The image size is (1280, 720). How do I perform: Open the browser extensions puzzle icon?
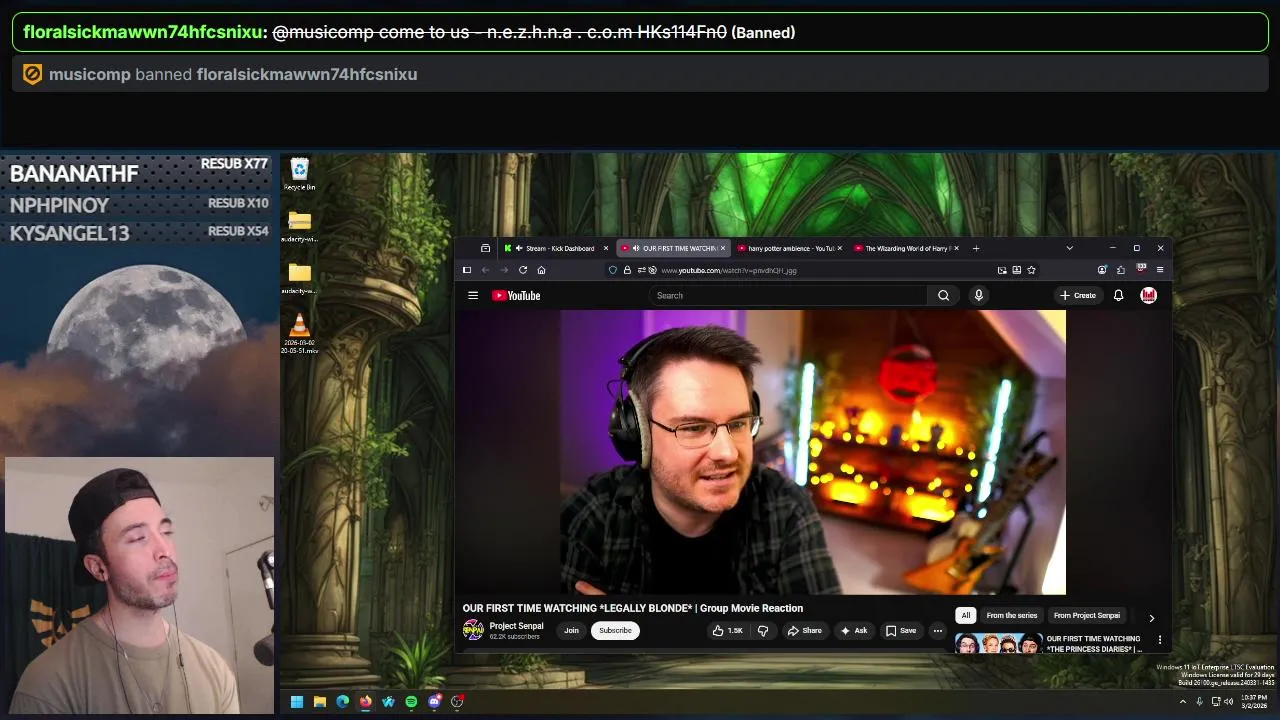(1120, 270)
